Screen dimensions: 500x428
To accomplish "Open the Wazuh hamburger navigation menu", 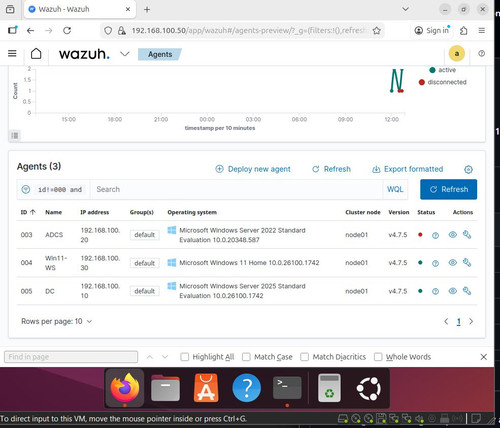I will pyautogui.click(x=12, y=53).
